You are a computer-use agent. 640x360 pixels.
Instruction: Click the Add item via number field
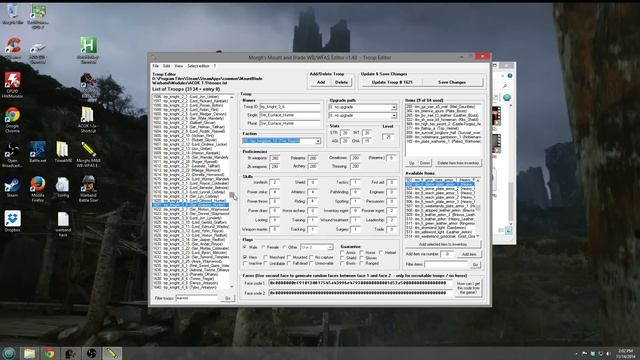click(x=448, y=254)
